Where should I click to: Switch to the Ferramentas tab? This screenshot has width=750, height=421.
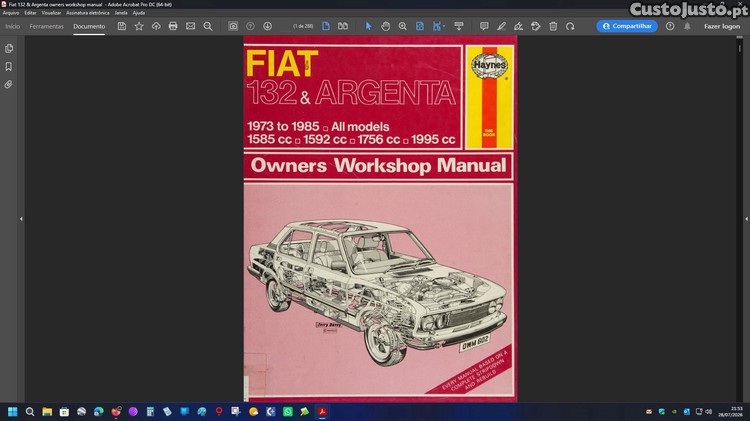pos(46,26)
